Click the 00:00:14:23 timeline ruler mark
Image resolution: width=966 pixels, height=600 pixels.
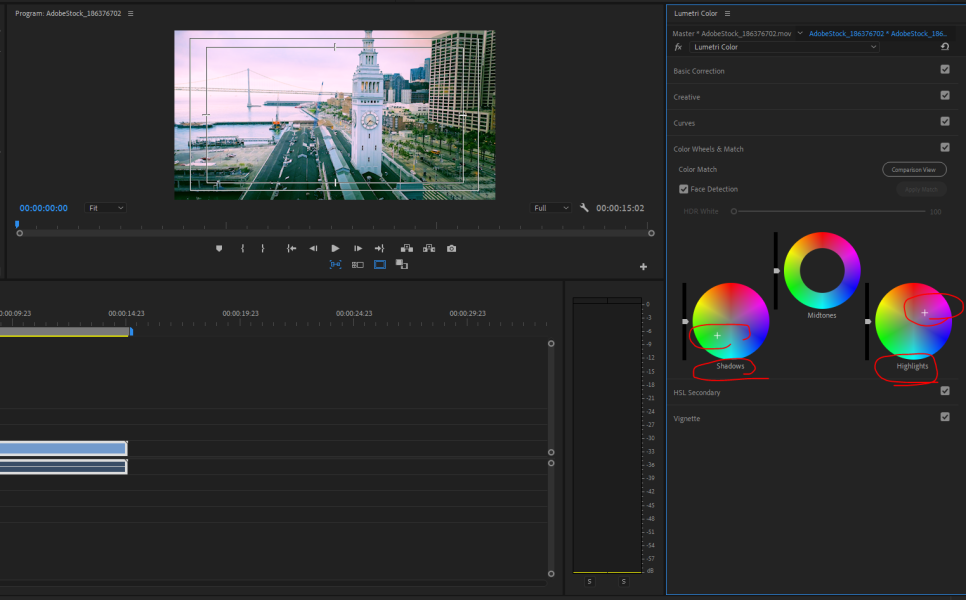pyautogui.click(x=126, y=314)
